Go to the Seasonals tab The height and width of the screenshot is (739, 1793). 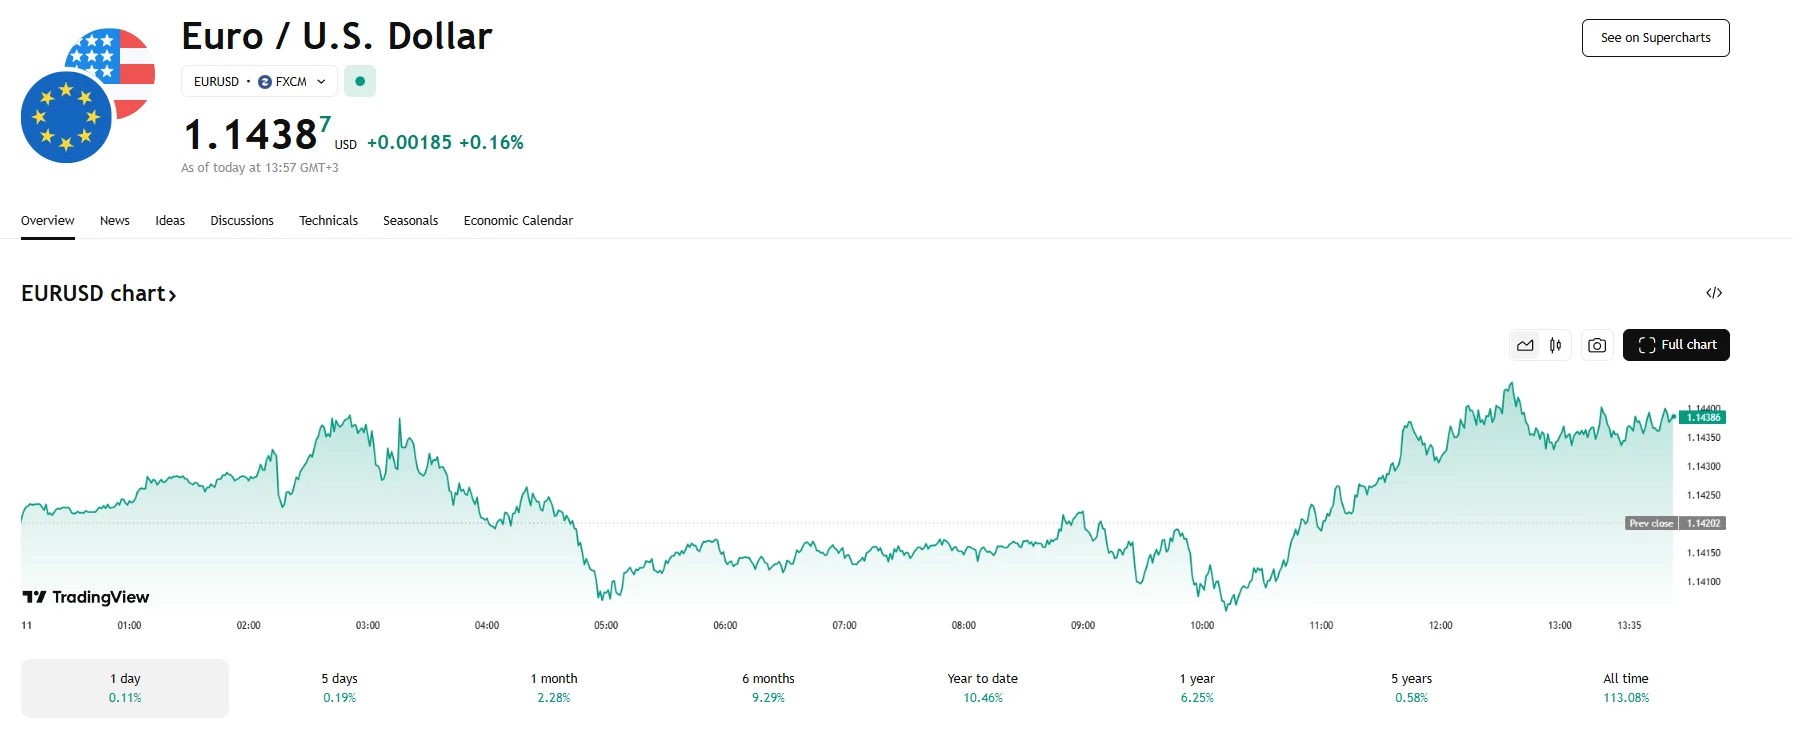click(410, 221)
